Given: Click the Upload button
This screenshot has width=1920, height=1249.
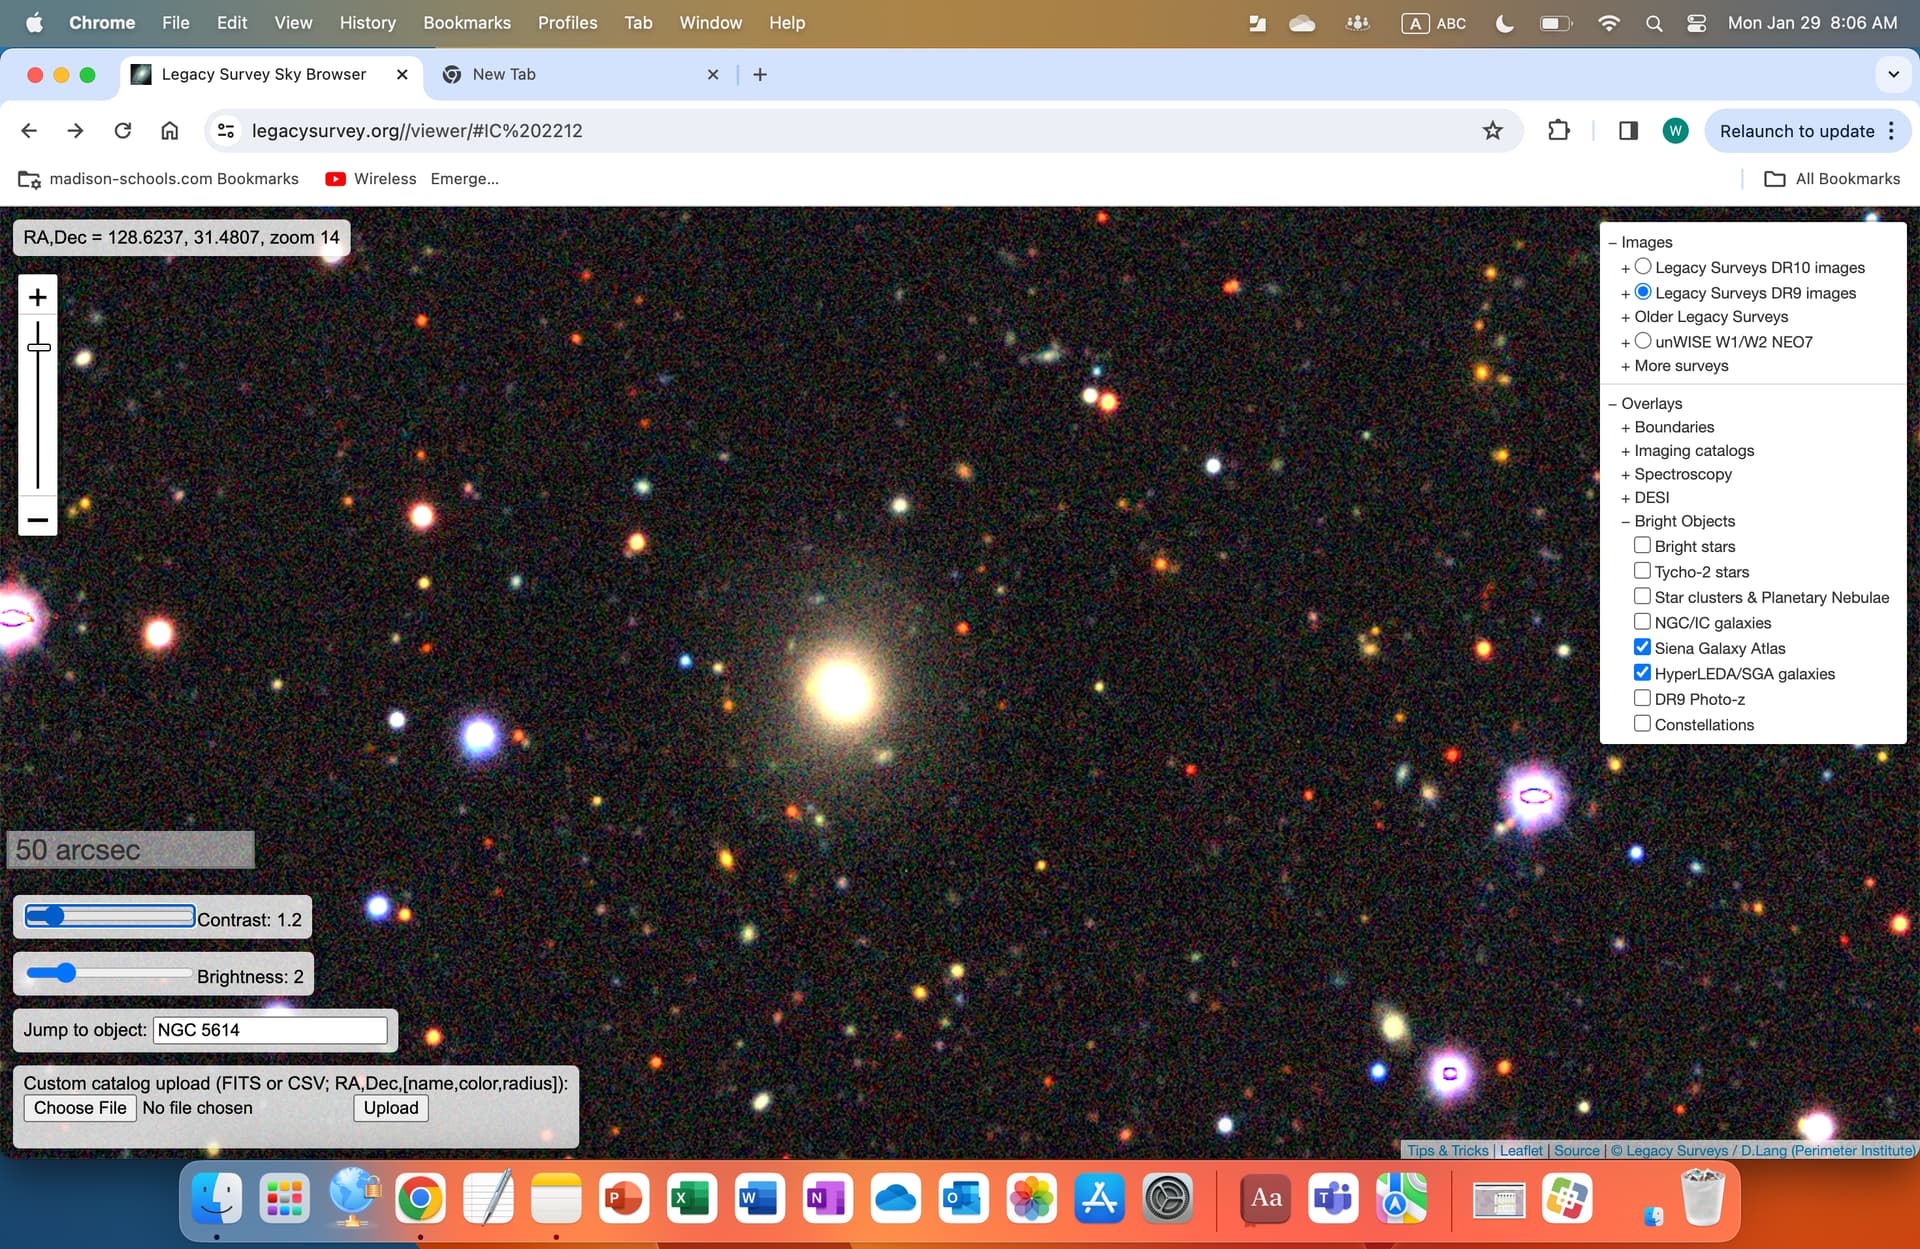Looking at the screenshot, I should [391, 1108].
